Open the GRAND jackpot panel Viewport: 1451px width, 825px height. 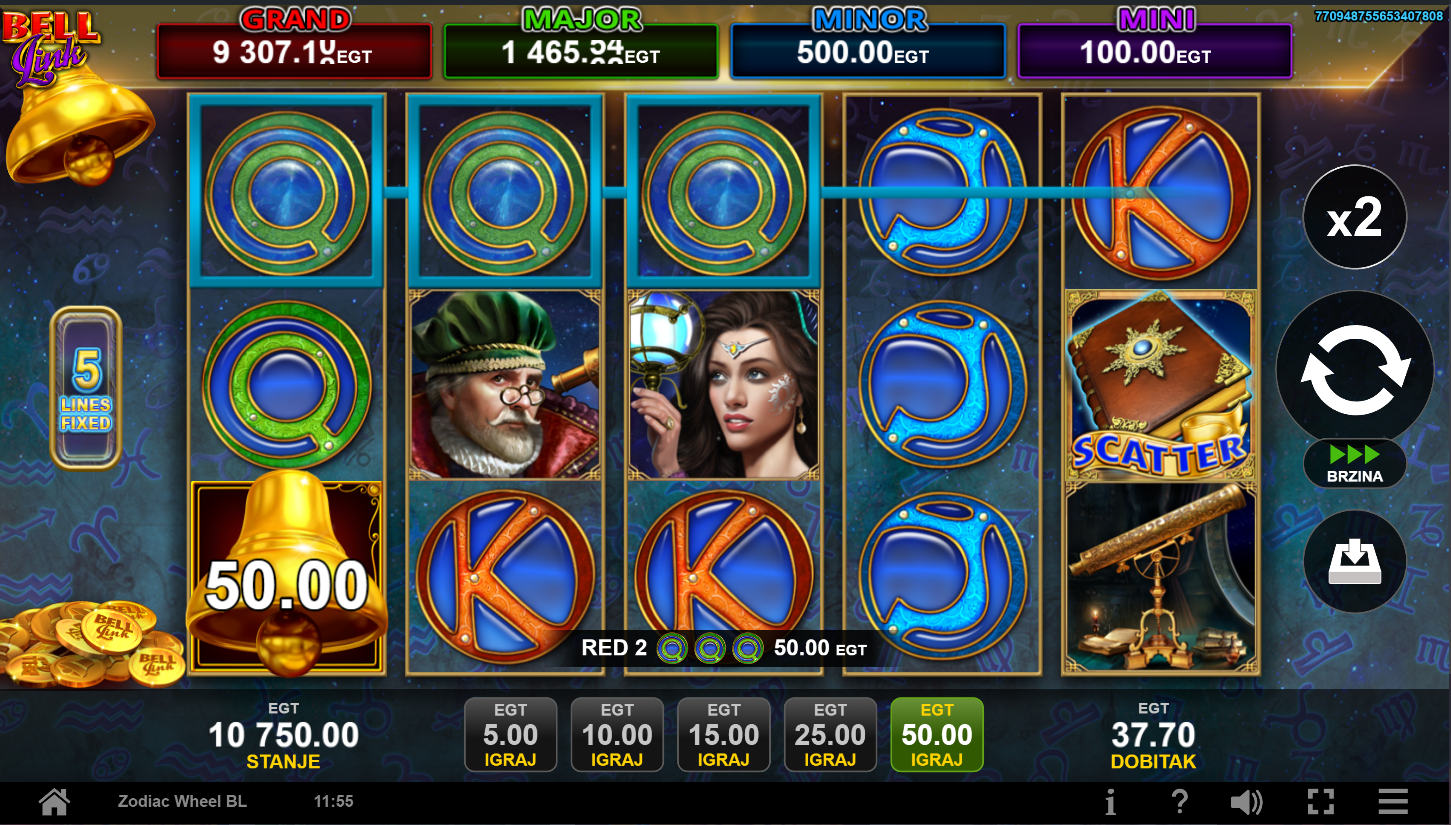[294, 44]
